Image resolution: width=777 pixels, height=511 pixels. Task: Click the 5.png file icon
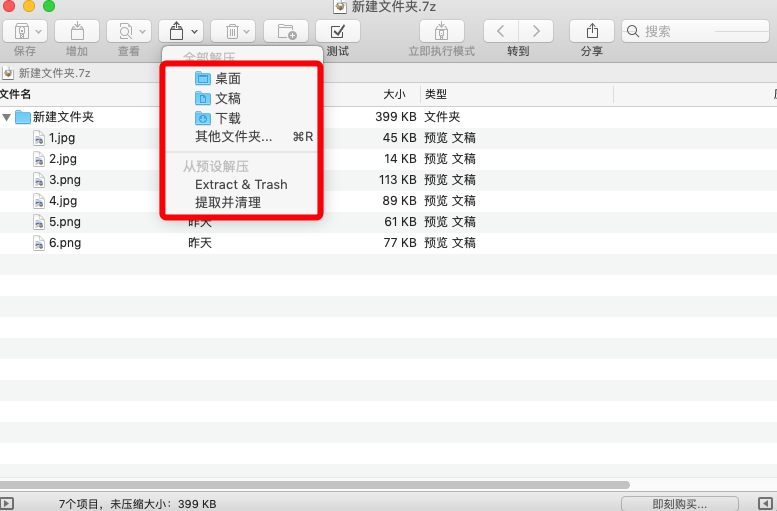tap(39, 222)
